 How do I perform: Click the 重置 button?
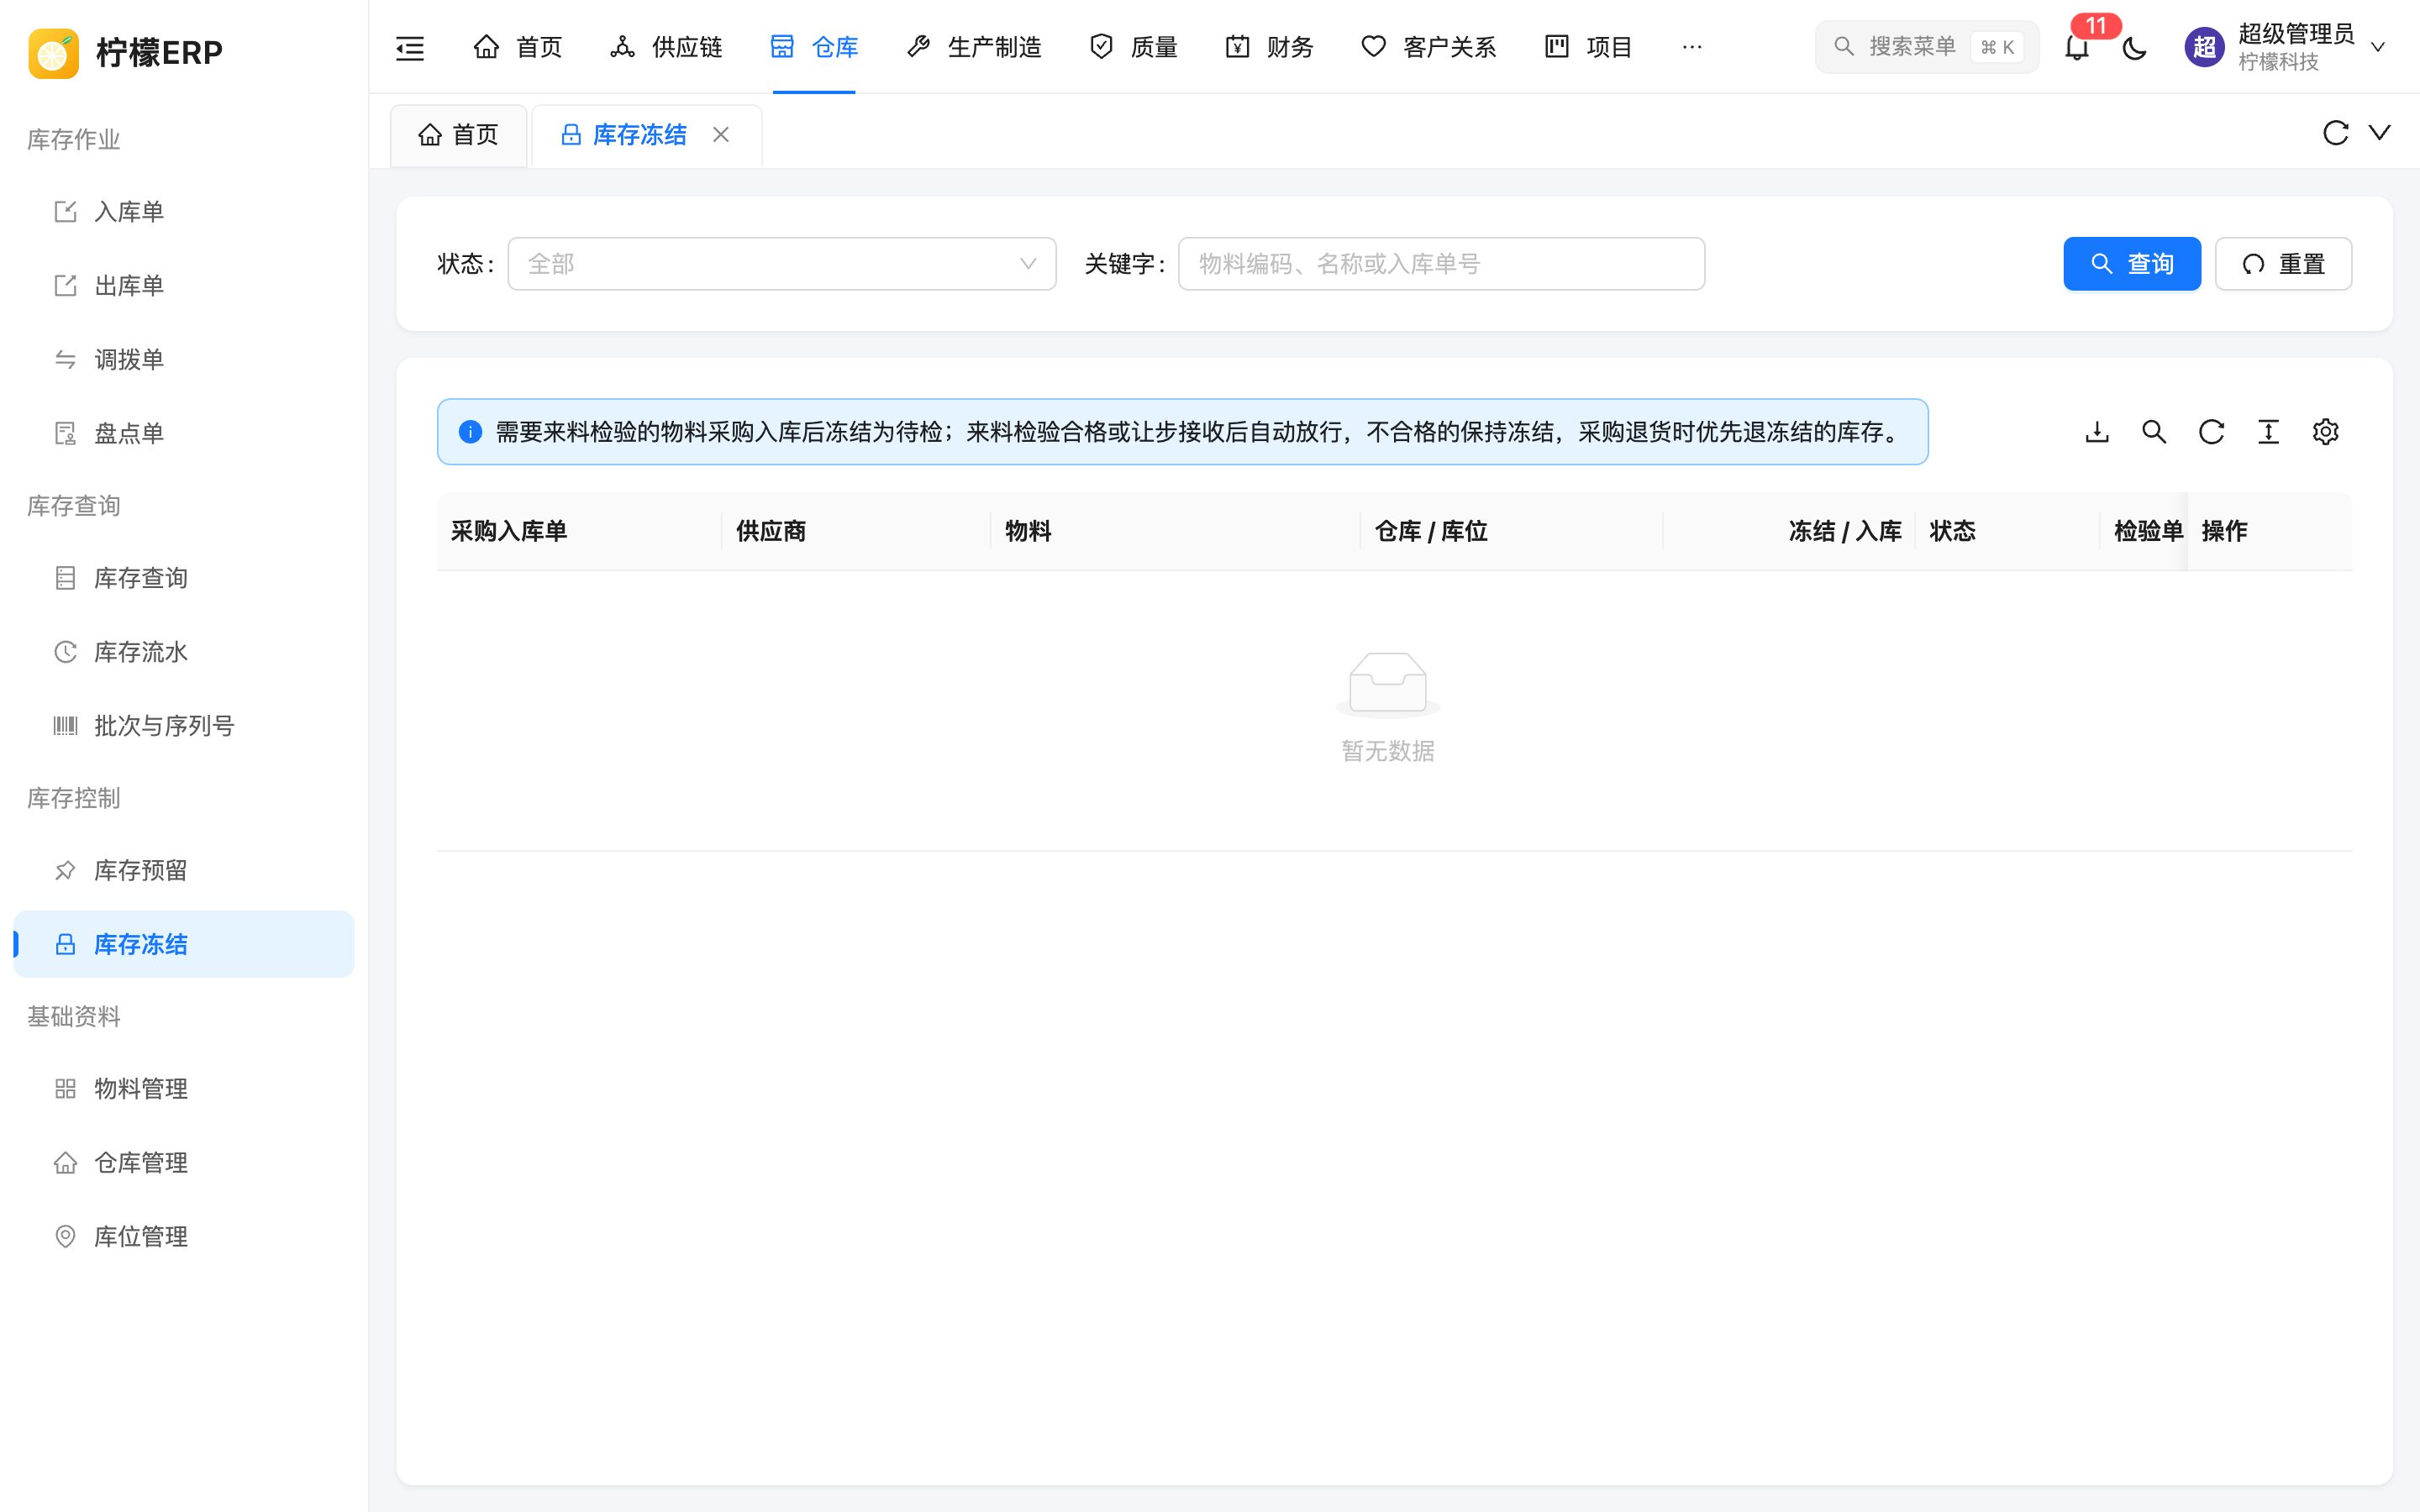coord(2283,264)
